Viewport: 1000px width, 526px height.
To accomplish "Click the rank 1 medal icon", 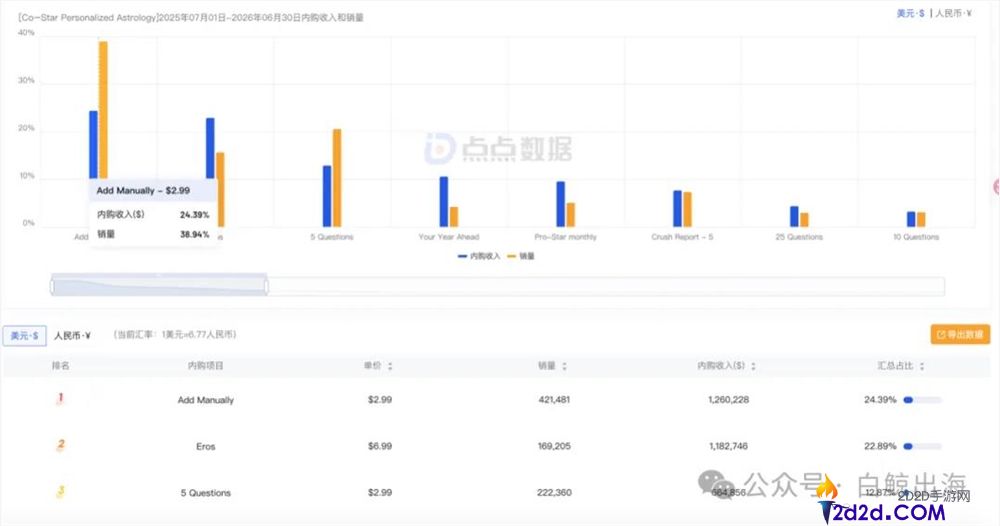I will click(61, 398).
